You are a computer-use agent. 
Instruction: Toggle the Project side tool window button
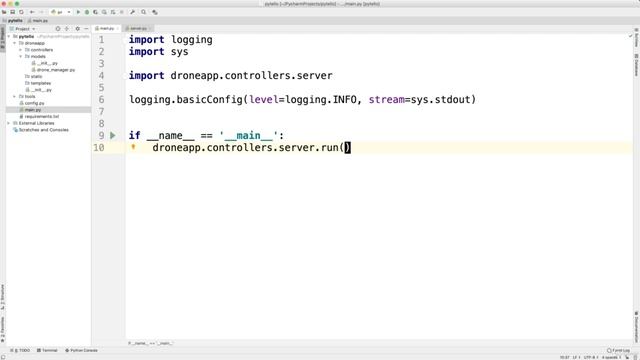2,38
